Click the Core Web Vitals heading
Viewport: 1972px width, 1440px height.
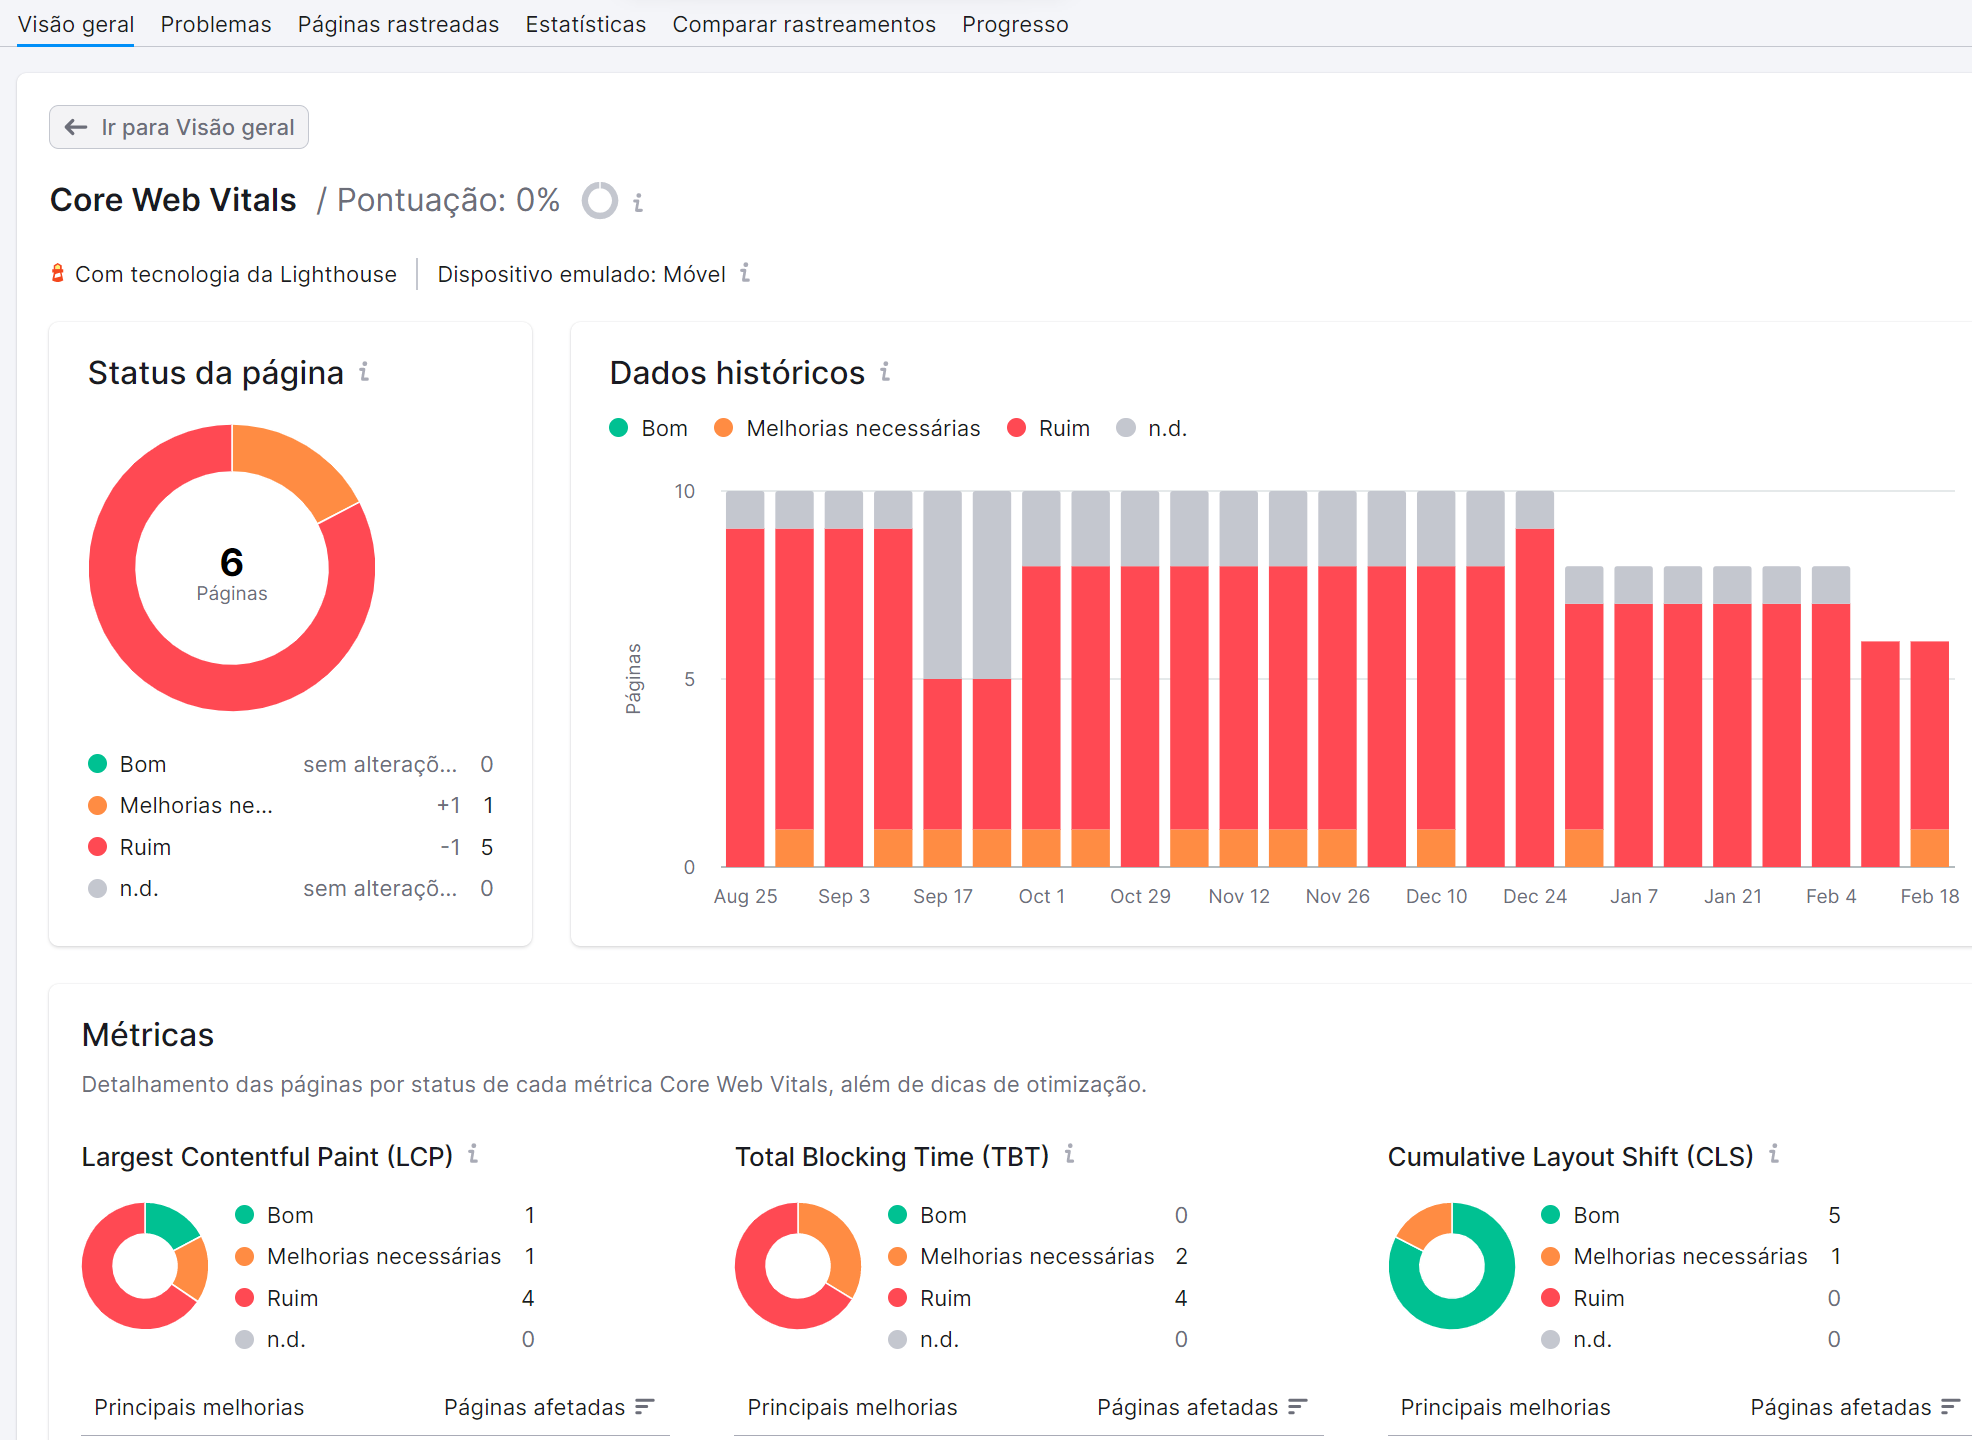173,200
